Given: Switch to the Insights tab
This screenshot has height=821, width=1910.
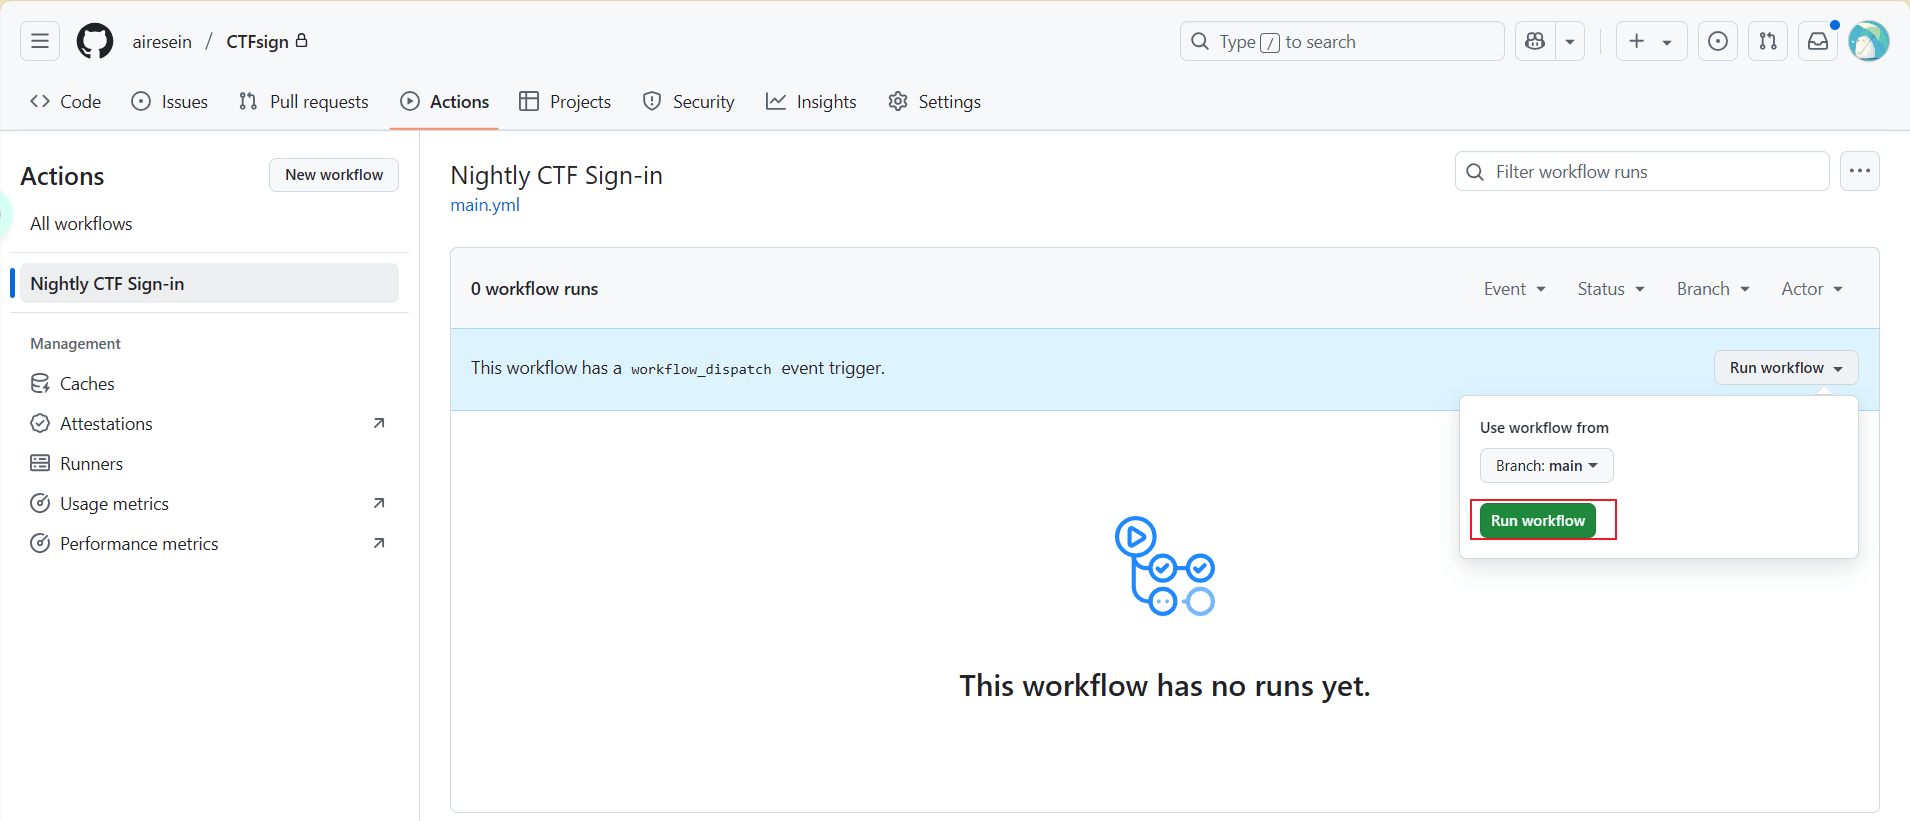Looking at the screenshot, I should coord(811,102).
